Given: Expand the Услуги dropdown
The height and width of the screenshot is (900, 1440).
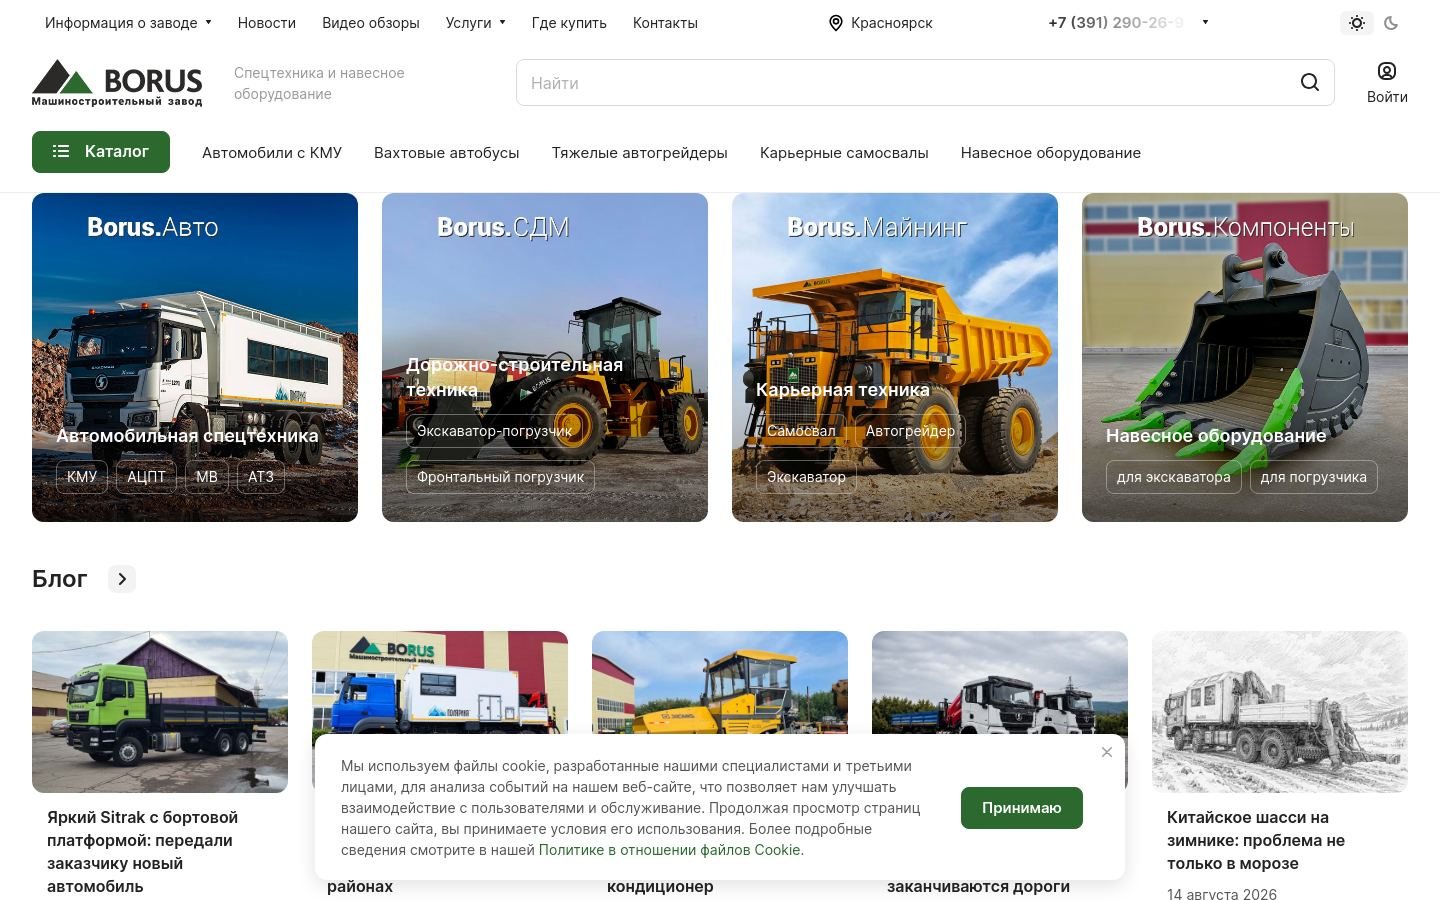Looking at the screenshot, I should [475, 23].
